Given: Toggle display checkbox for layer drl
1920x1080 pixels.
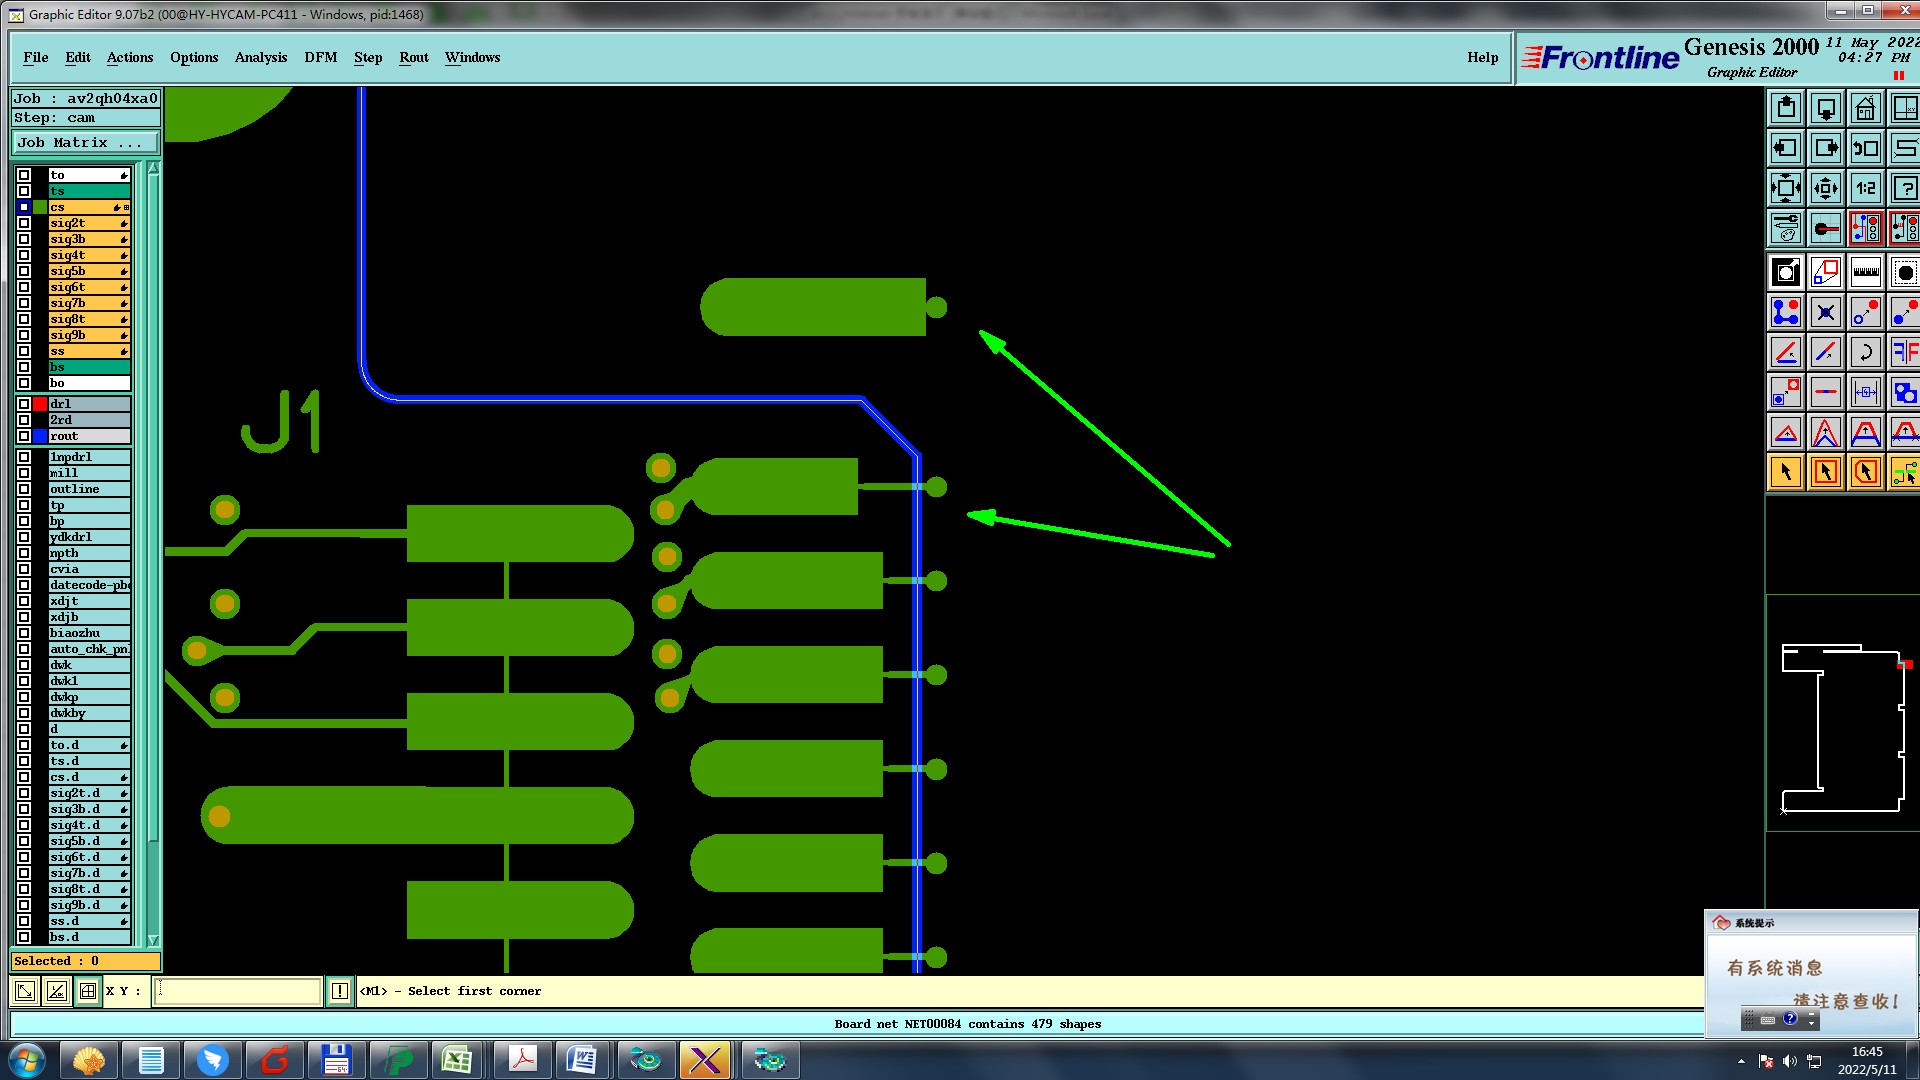Looking at the screenshot, I should (24, 404).
